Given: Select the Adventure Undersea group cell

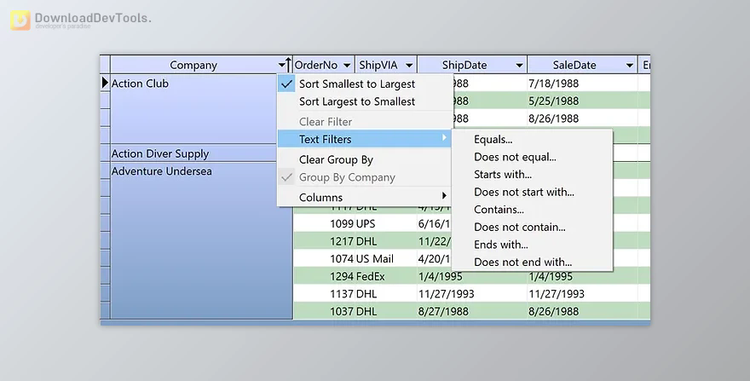Looking at the screenshot, I should pyautogui.click(x=201, y=241).
